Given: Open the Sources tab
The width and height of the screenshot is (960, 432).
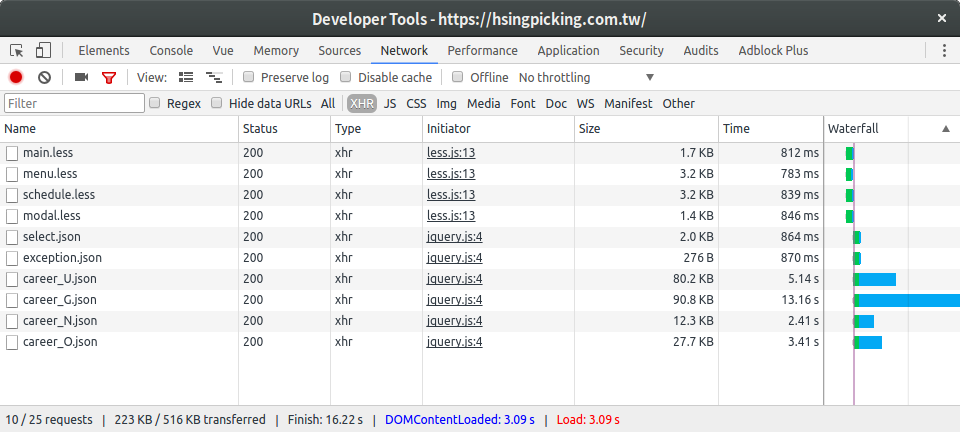Looking at the screenshot, I should [x=340, y=51].
